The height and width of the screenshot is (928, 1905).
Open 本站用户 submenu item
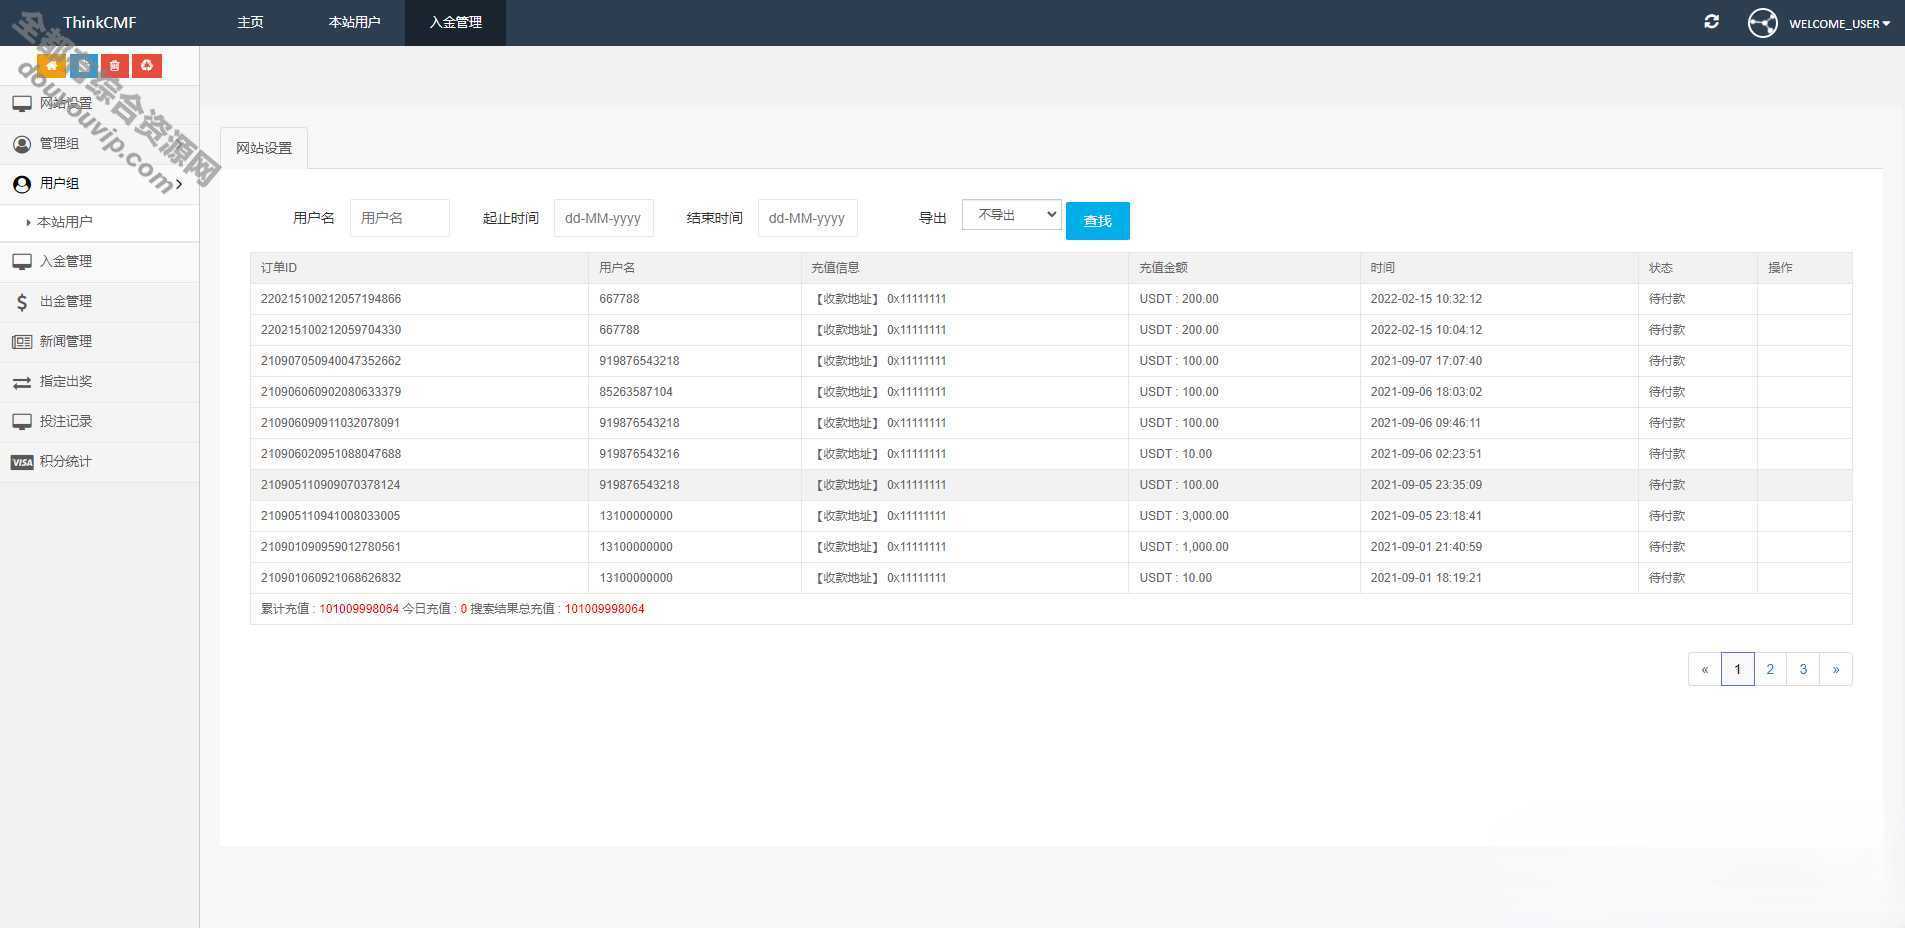tap(65, 222)
